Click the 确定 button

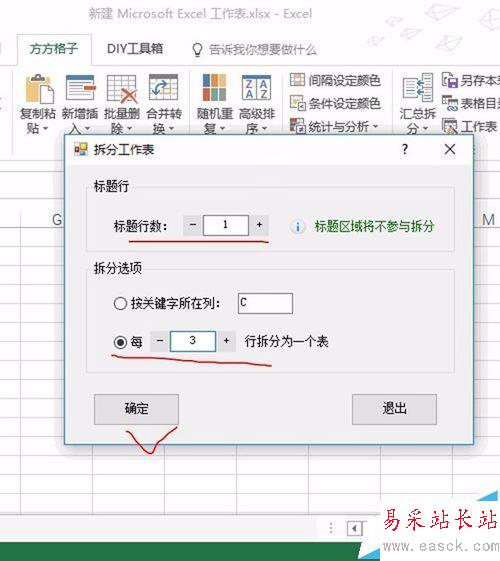click(136, 409)
